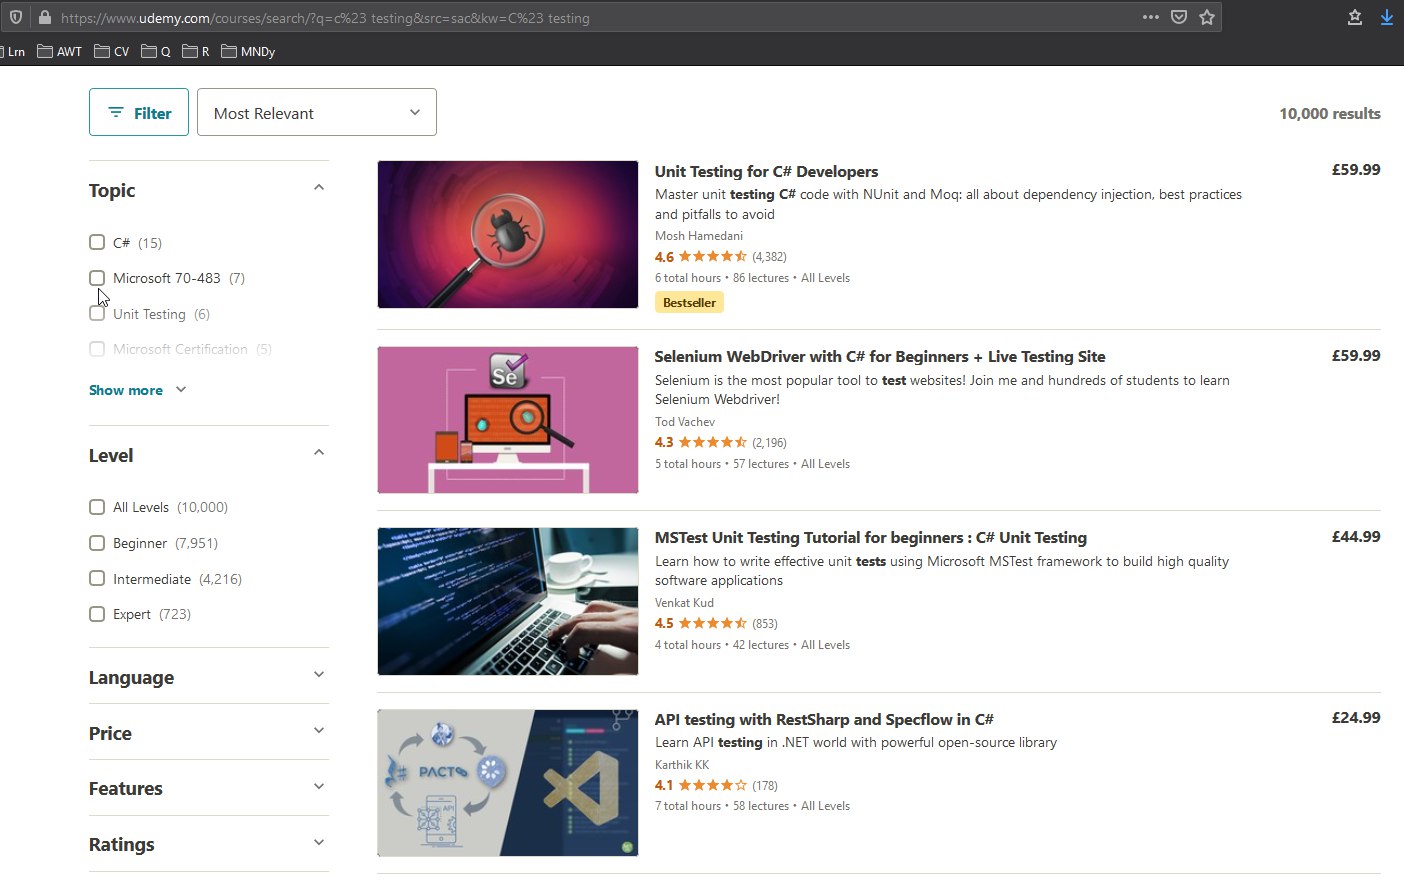Expand the Ratings filter section

208,844
